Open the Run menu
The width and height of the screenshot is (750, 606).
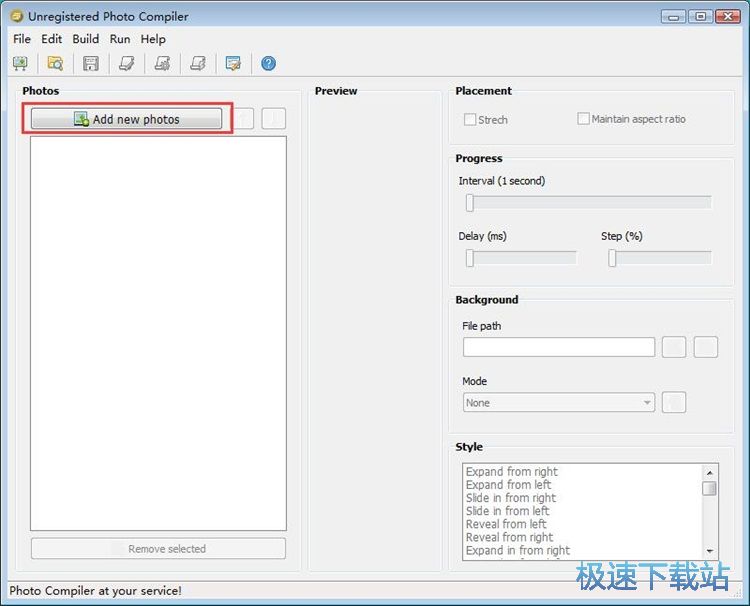(x=120, y=39)
